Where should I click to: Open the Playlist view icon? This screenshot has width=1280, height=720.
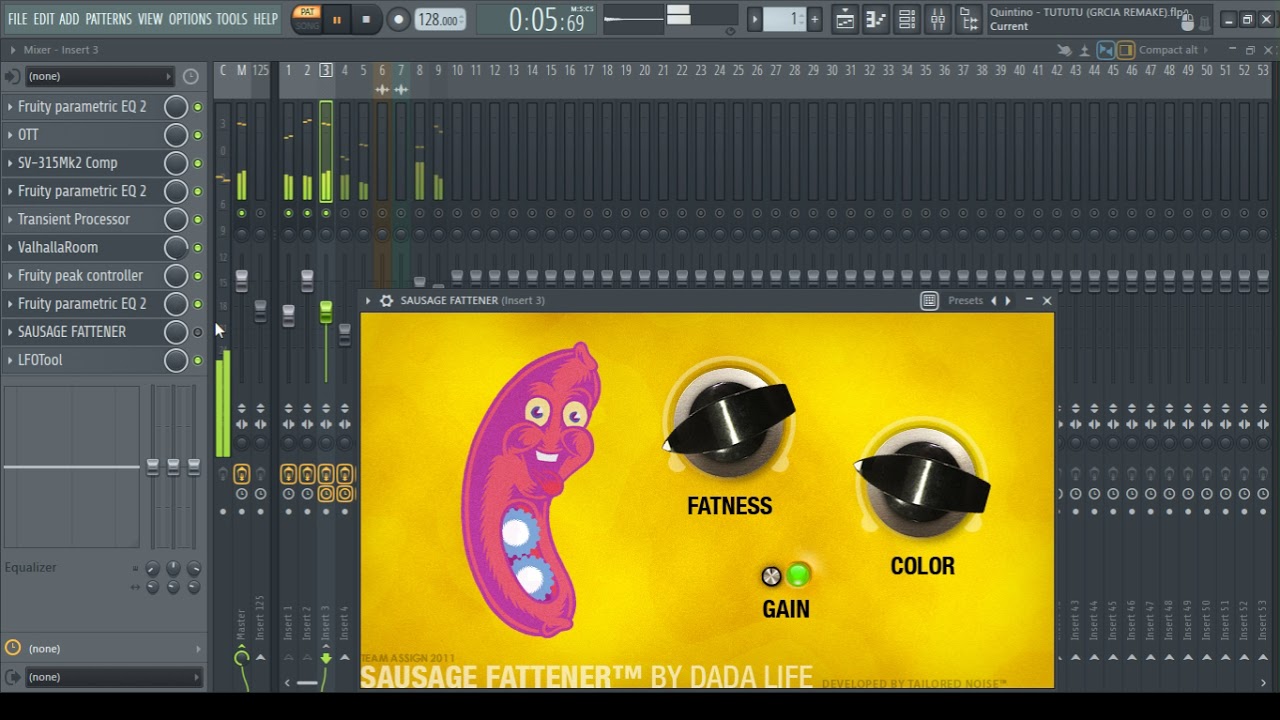tap(845, 19)
